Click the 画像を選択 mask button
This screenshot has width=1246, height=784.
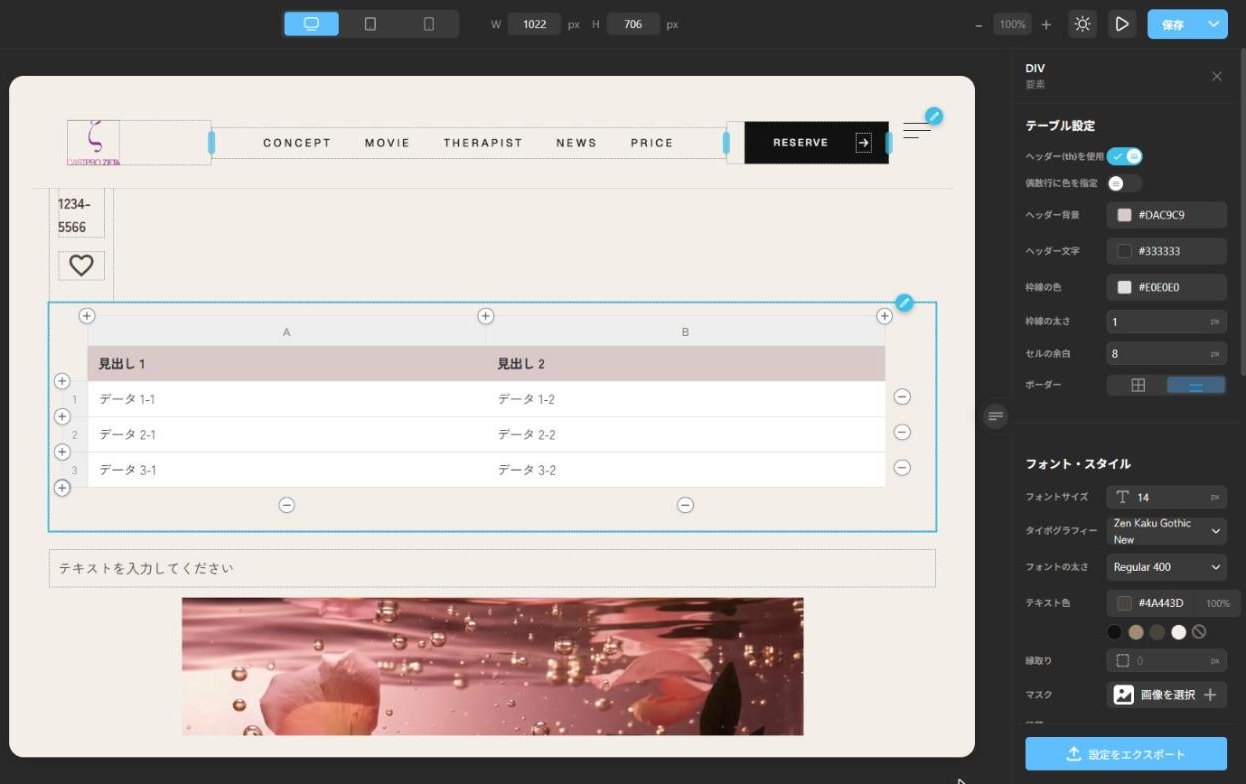[x=1166, y=694]
